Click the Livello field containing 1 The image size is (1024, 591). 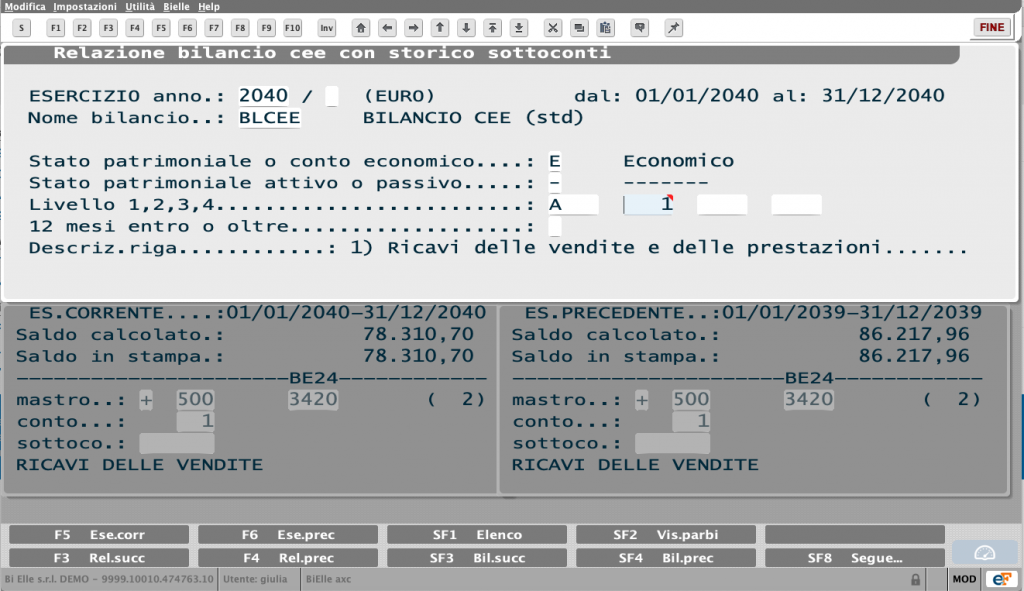pyautogui.click(x=648, y=205)
